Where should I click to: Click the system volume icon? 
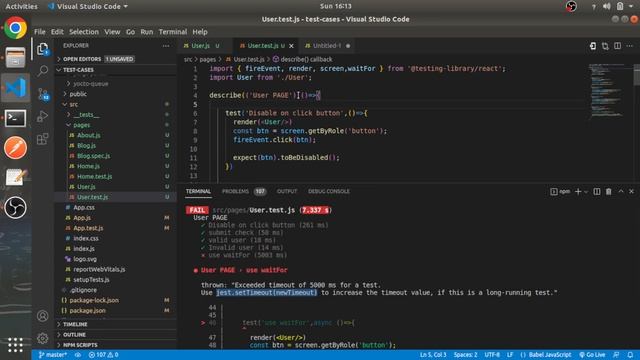click(607, 6)
